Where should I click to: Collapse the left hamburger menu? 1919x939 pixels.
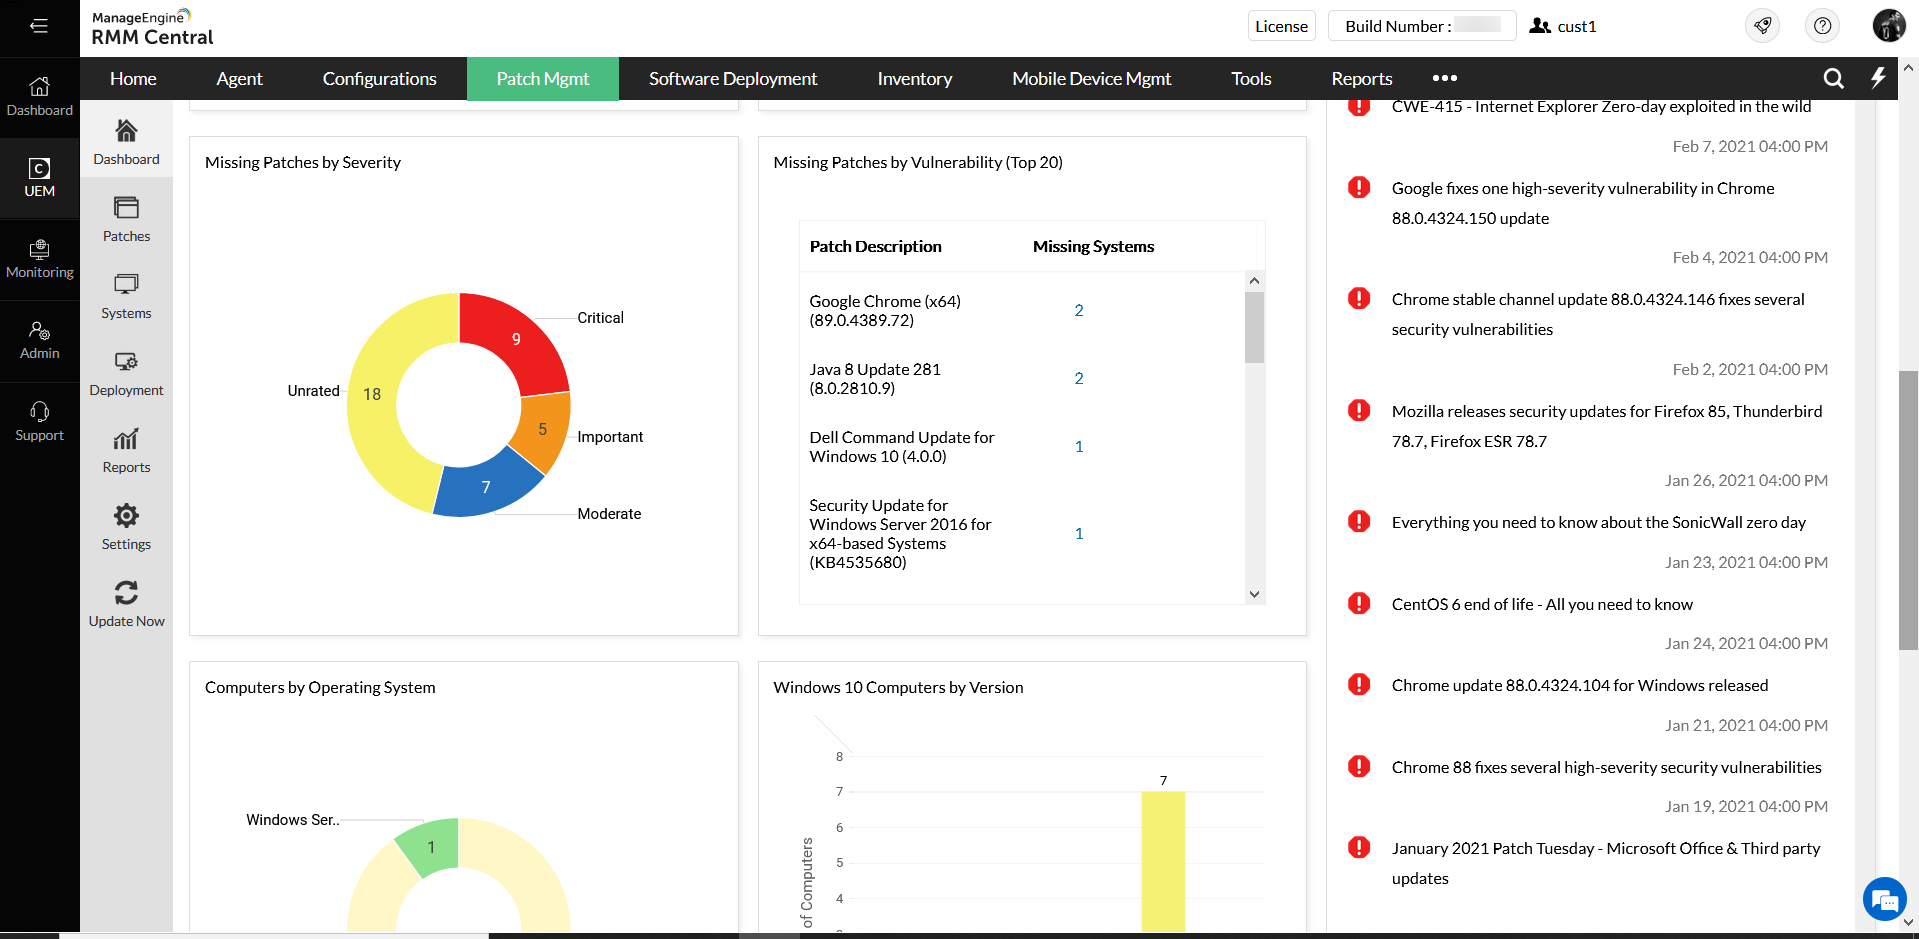39,26
